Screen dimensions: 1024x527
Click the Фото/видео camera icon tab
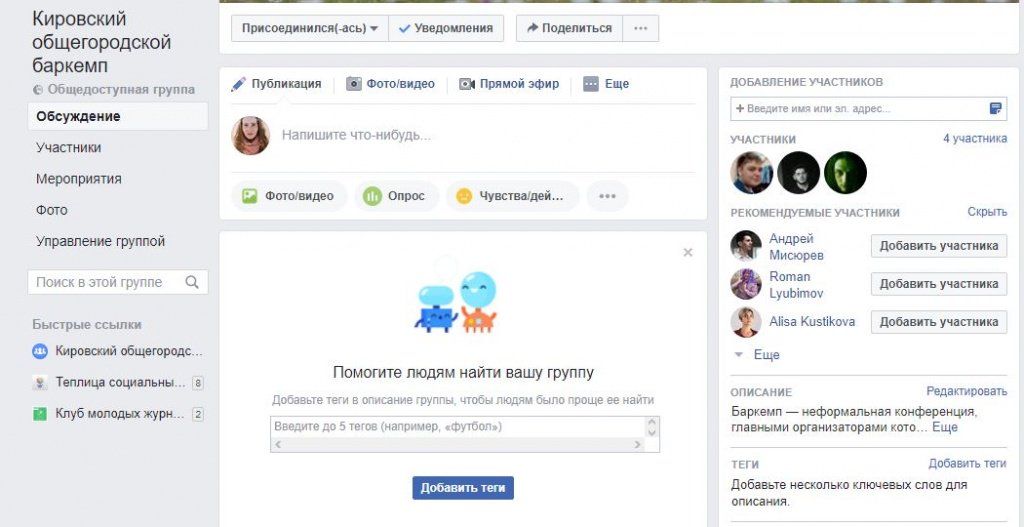(x=390, y=84)
